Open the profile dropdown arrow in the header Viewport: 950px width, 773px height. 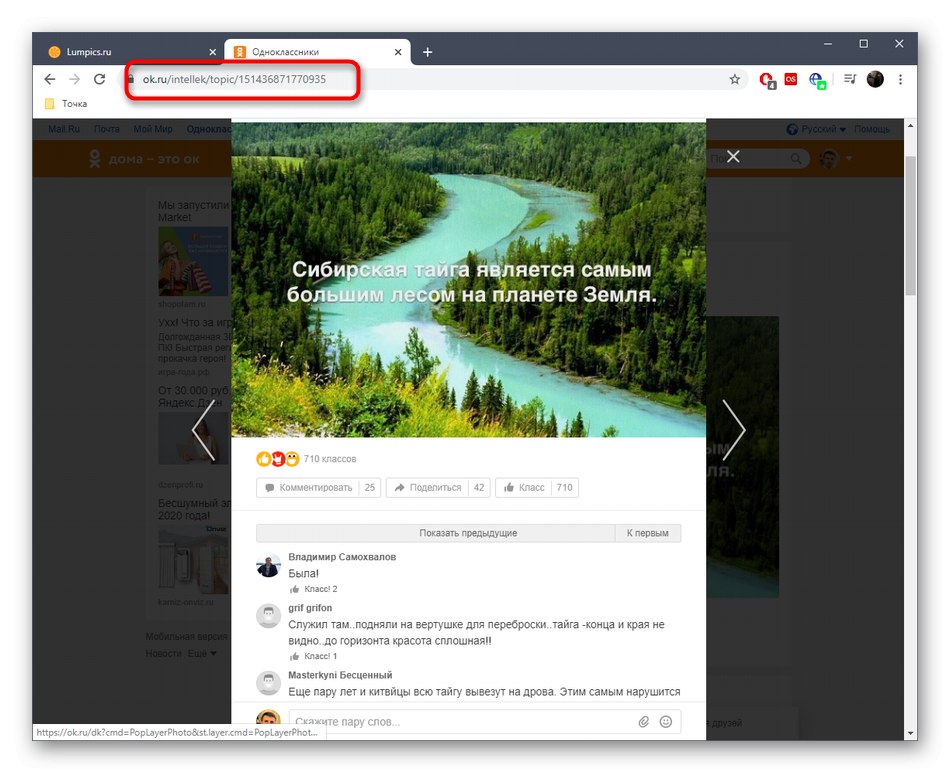849,159
